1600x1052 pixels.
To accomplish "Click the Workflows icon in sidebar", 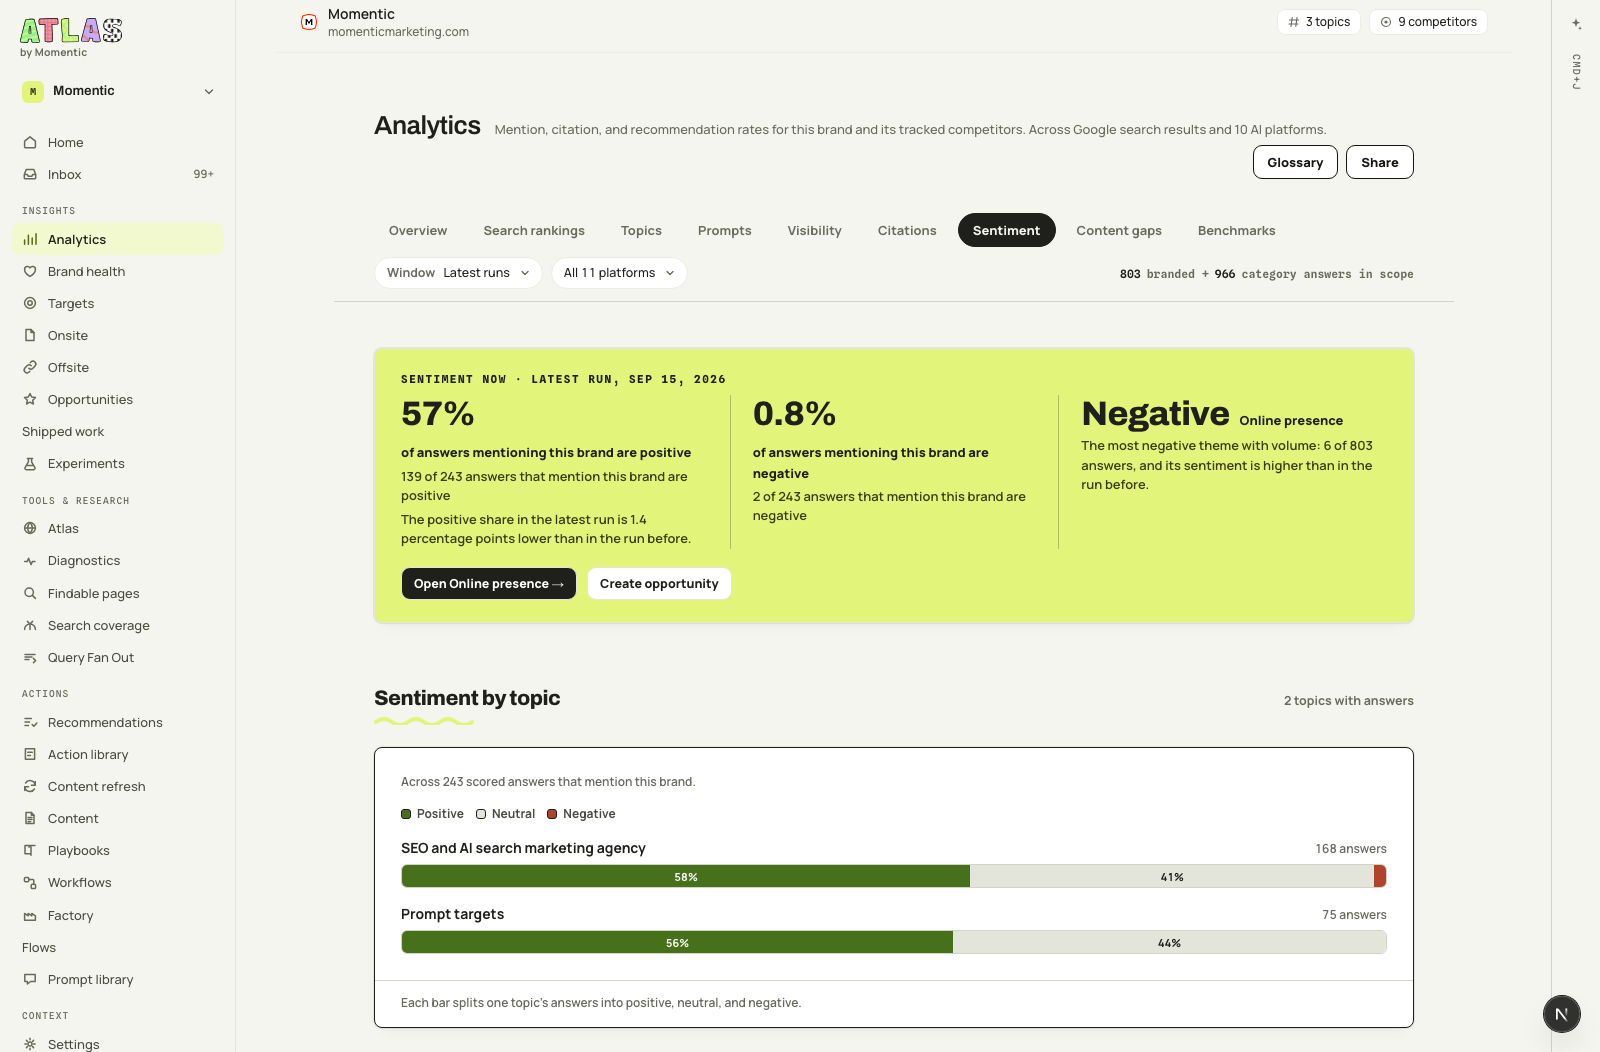I will pyautogui.click(x=30, y=883).
